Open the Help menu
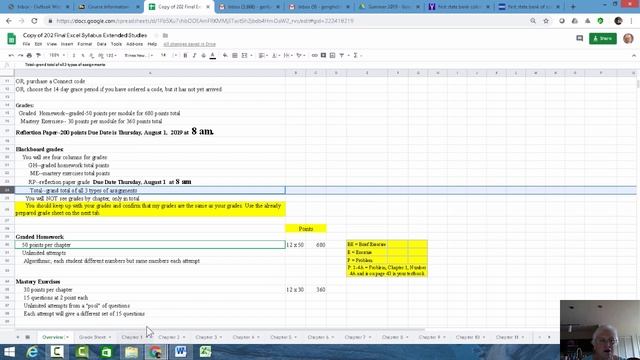The height and width of the screenshot is (360, 640). (x=152, y=44)
